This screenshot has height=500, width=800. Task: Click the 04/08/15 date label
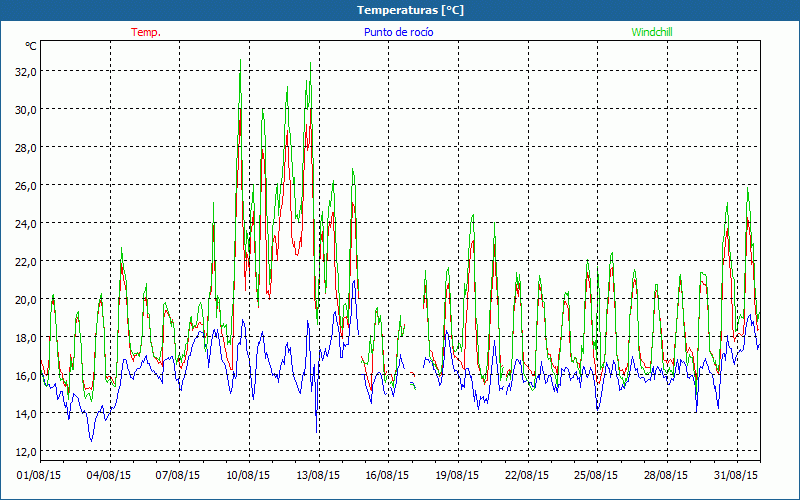108,476
